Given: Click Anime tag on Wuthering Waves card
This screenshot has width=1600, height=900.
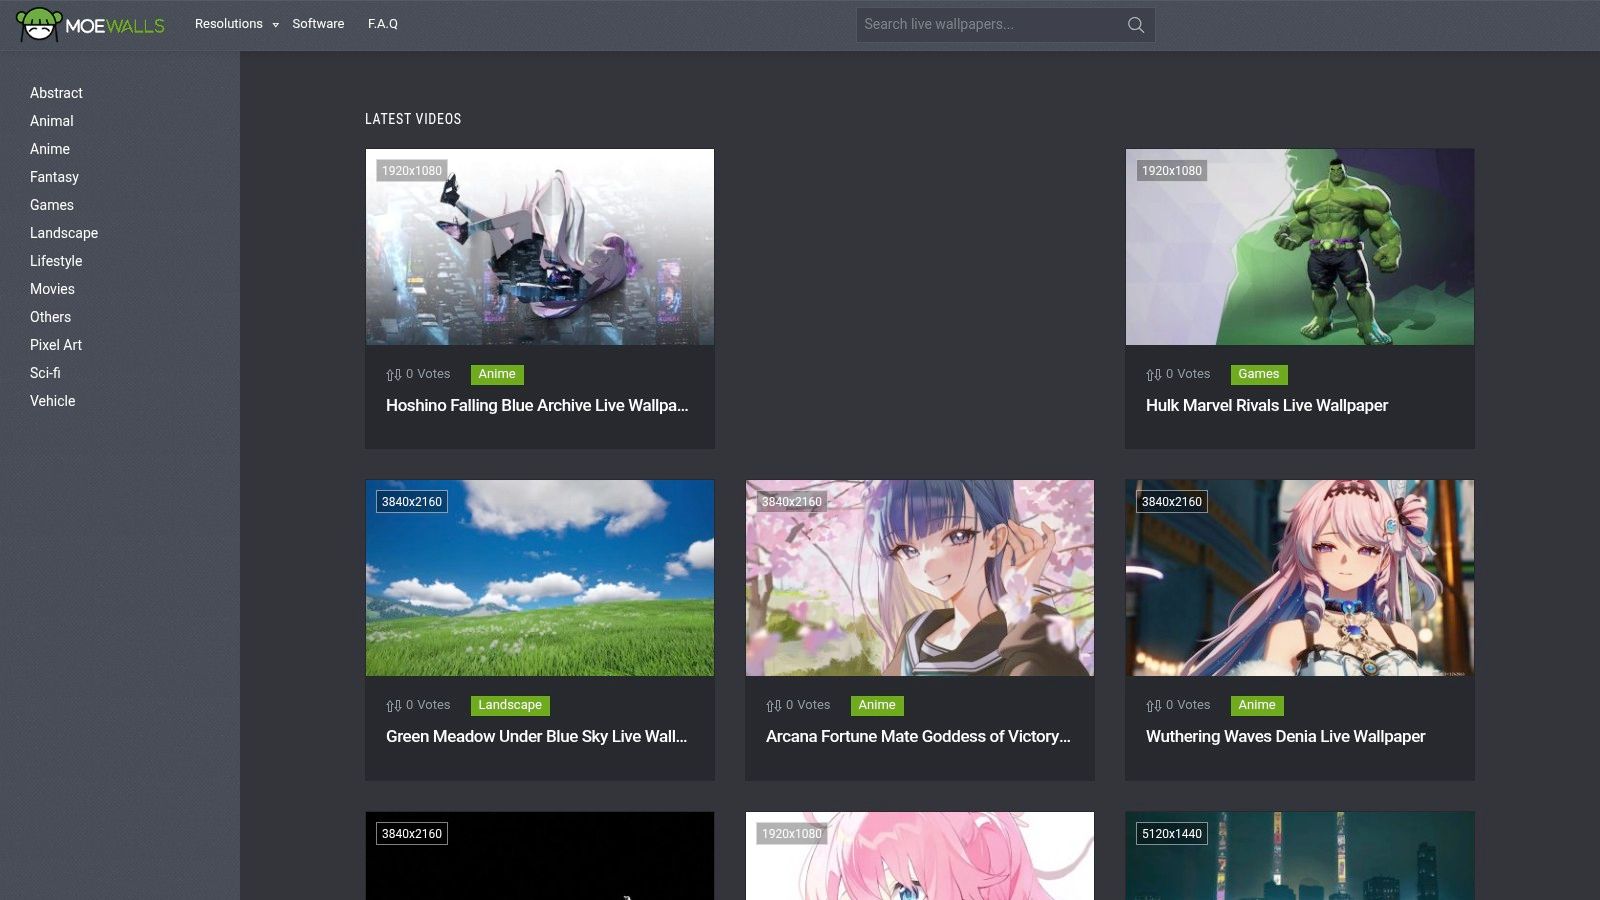Looking at the screenshot, I should pyautogui.click(x=1257, y=705).
